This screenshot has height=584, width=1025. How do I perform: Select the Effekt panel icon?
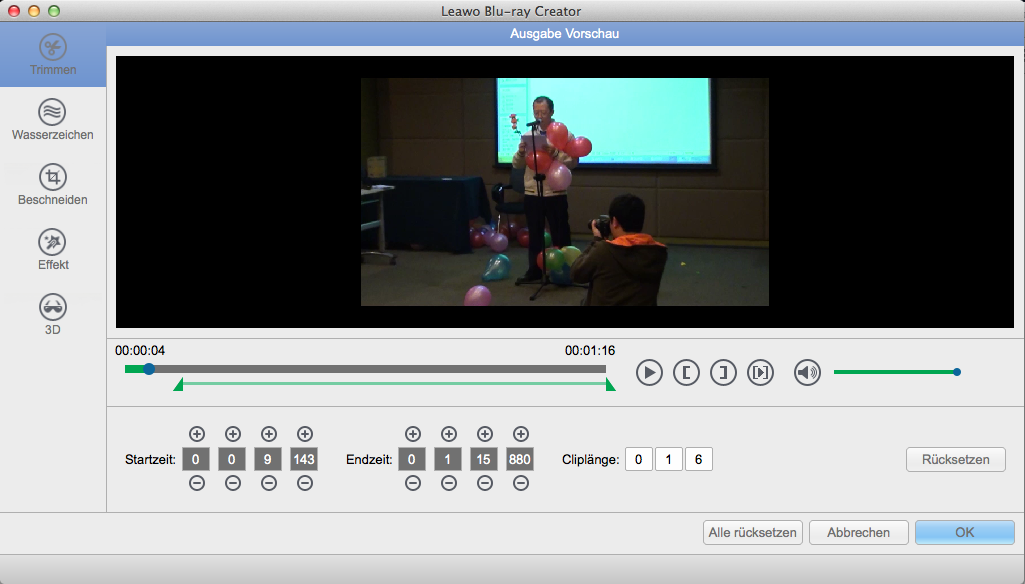[x=53, y=243]
